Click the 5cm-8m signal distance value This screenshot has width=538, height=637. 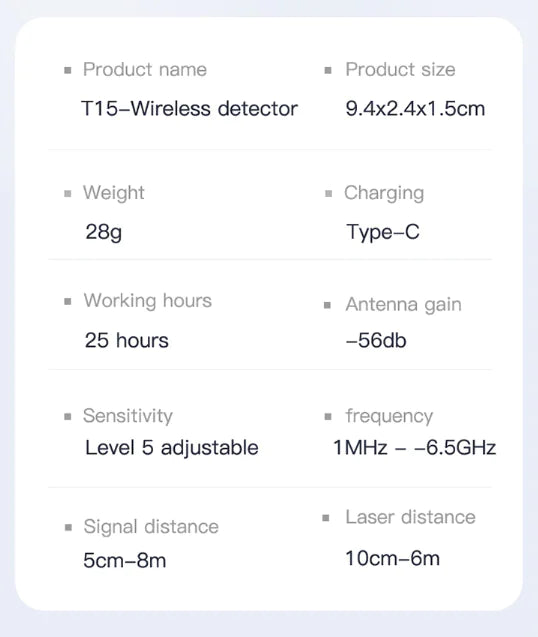click(125, 561)
